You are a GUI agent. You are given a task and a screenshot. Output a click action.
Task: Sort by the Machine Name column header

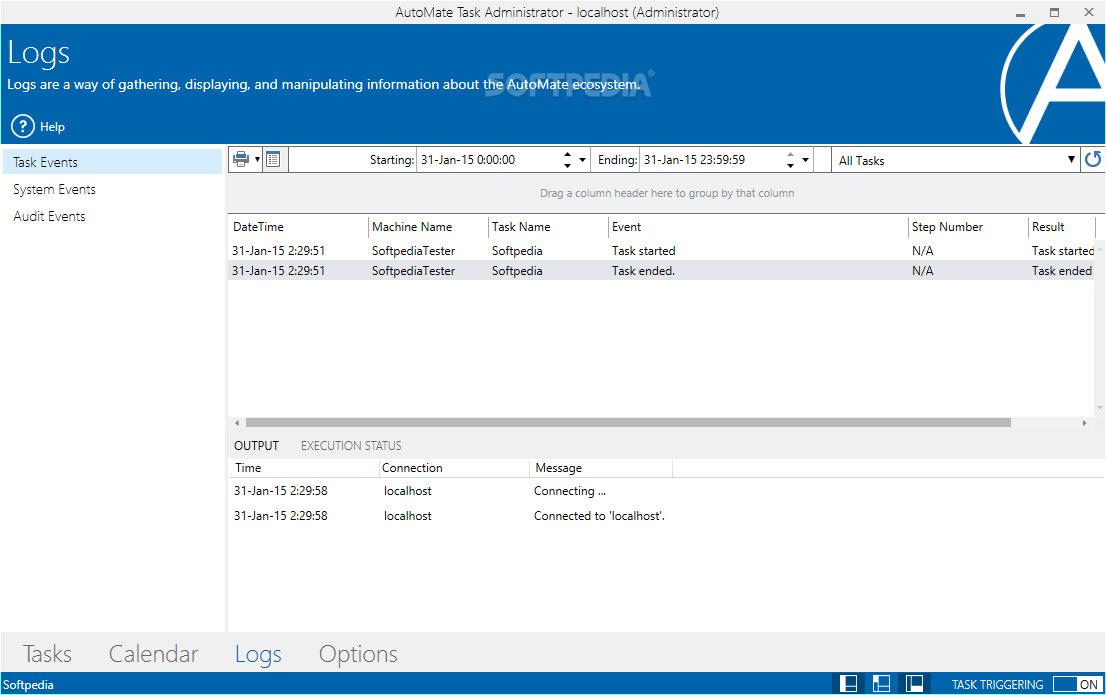pyautogui.click(x=427, y=227)
